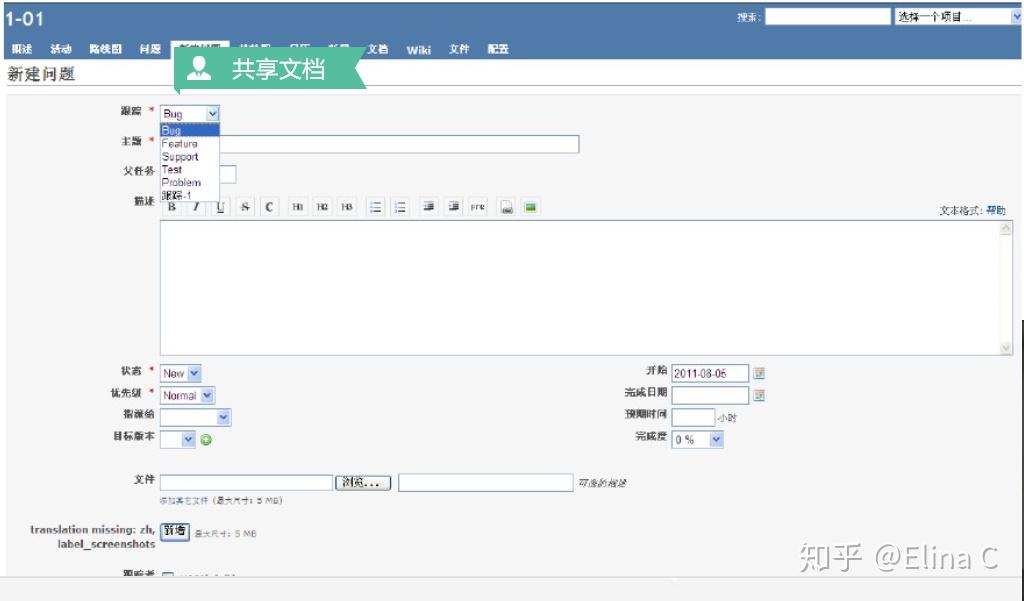Insert a bulleted list in the description
1024x601 pixels.
(x=374, y=207)
